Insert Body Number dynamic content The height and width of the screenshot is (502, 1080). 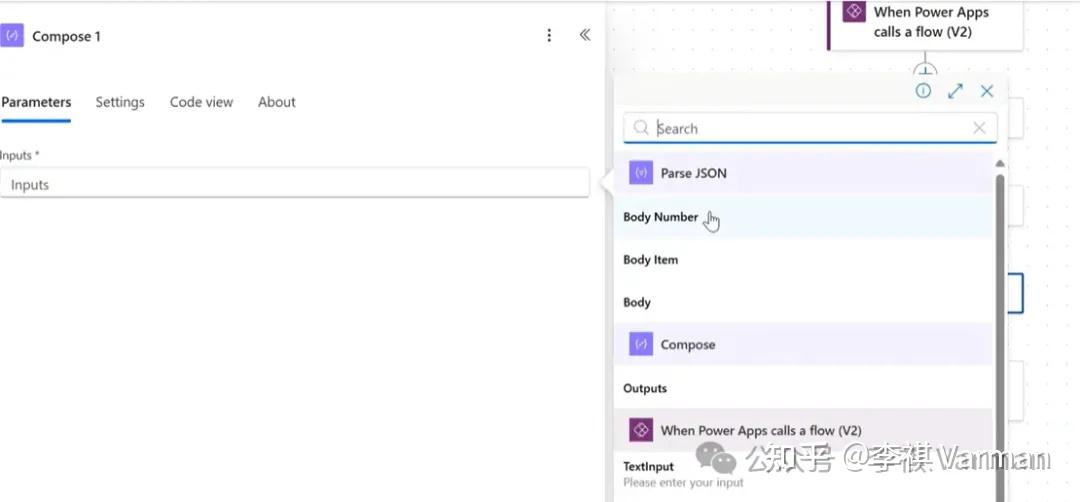tap(803, 217)
